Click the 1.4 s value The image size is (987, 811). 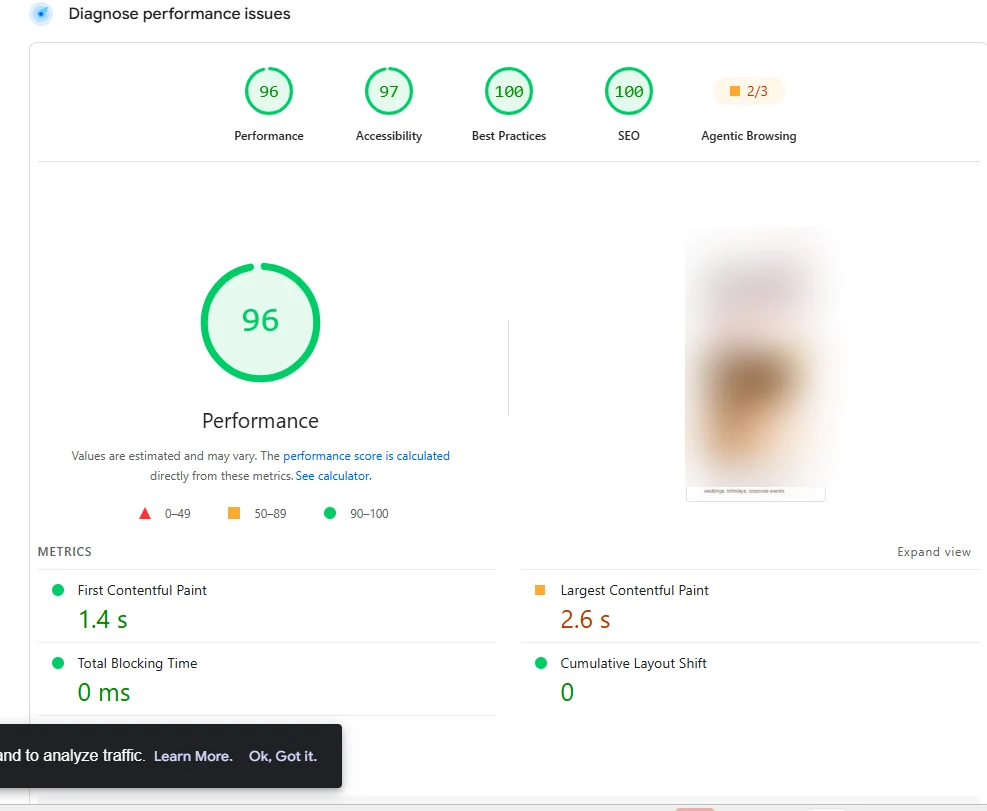click(x=103, y=620)
